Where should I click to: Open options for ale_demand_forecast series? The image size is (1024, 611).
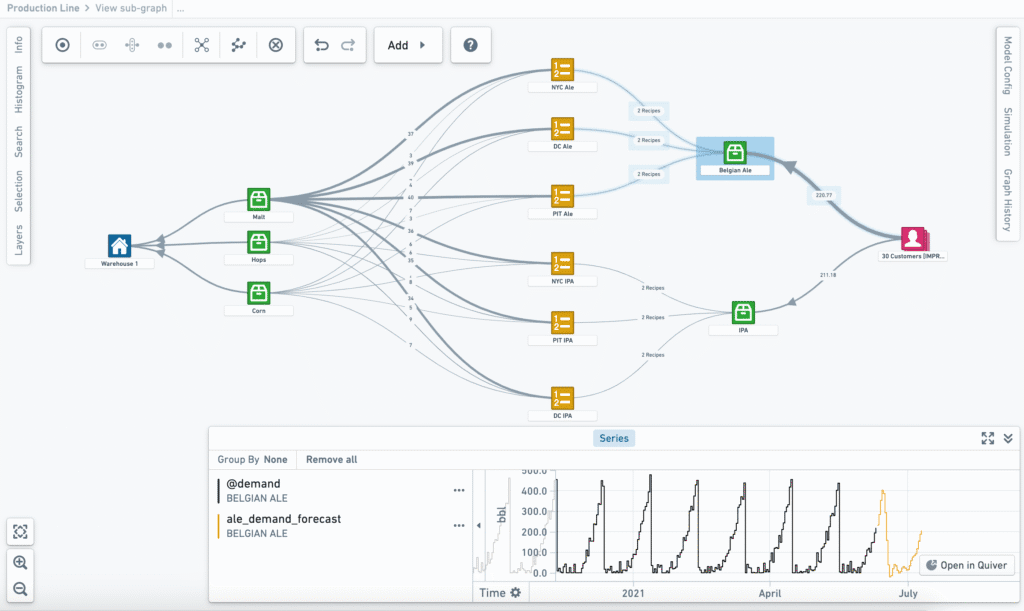pyautogui.click(x=459, y=525)
